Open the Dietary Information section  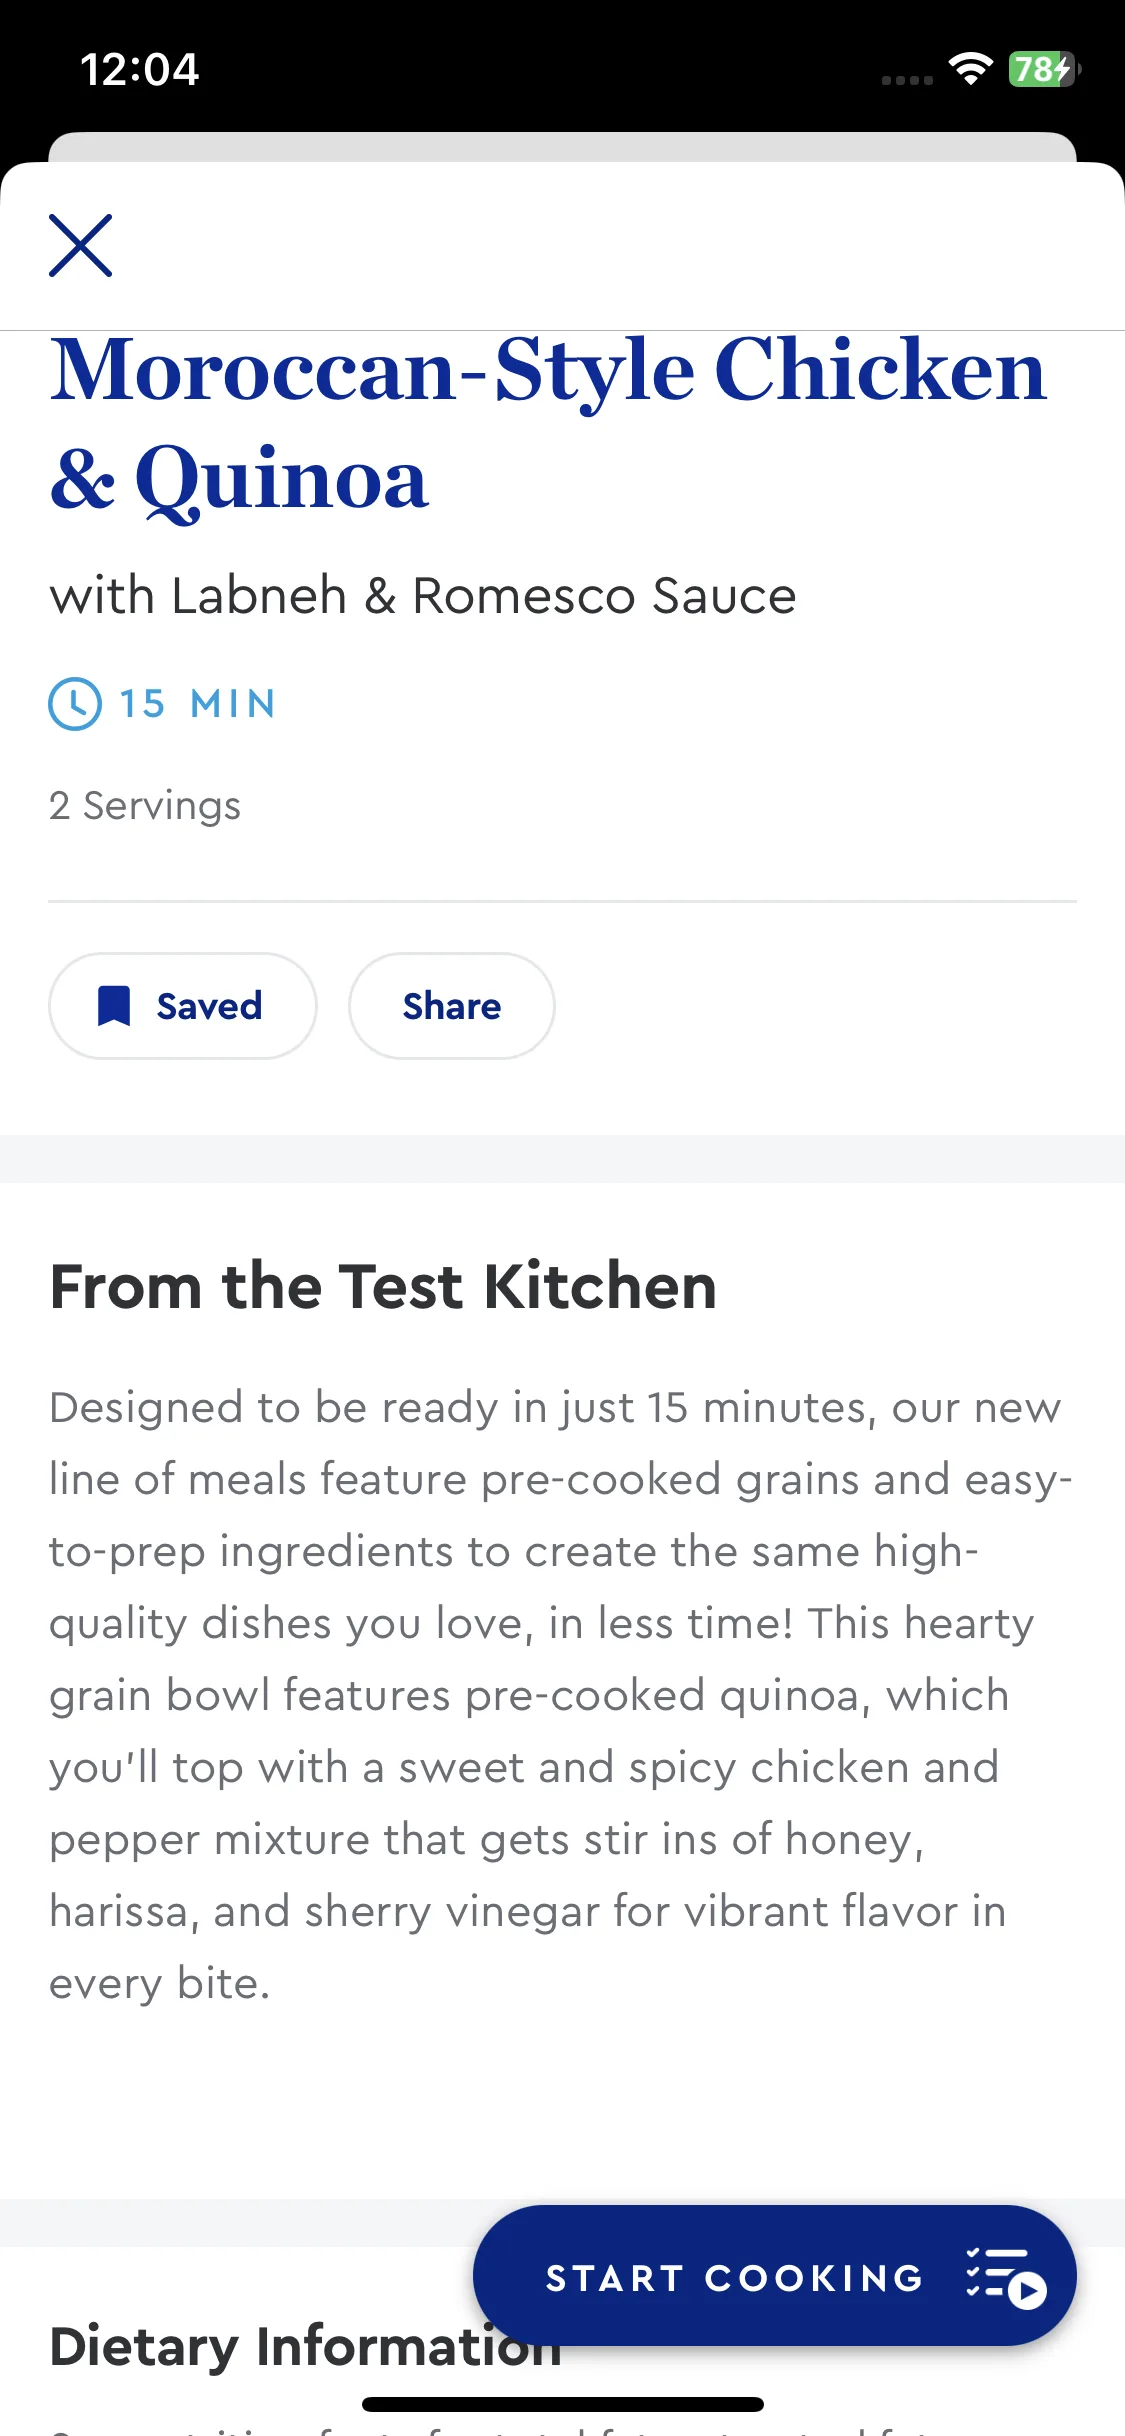[x=305, y=2346]
